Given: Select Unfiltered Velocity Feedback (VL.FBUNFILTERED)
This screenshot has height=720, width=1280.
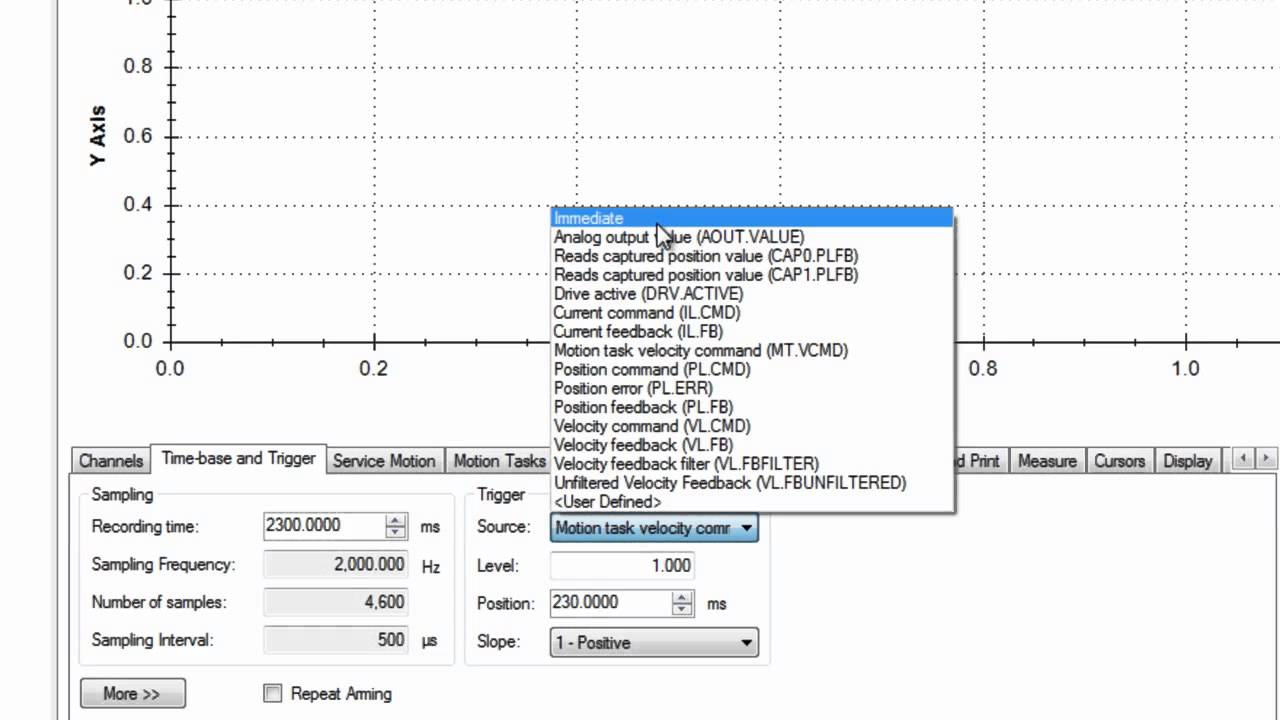Looking at the screenshot, I should (752, 484).
